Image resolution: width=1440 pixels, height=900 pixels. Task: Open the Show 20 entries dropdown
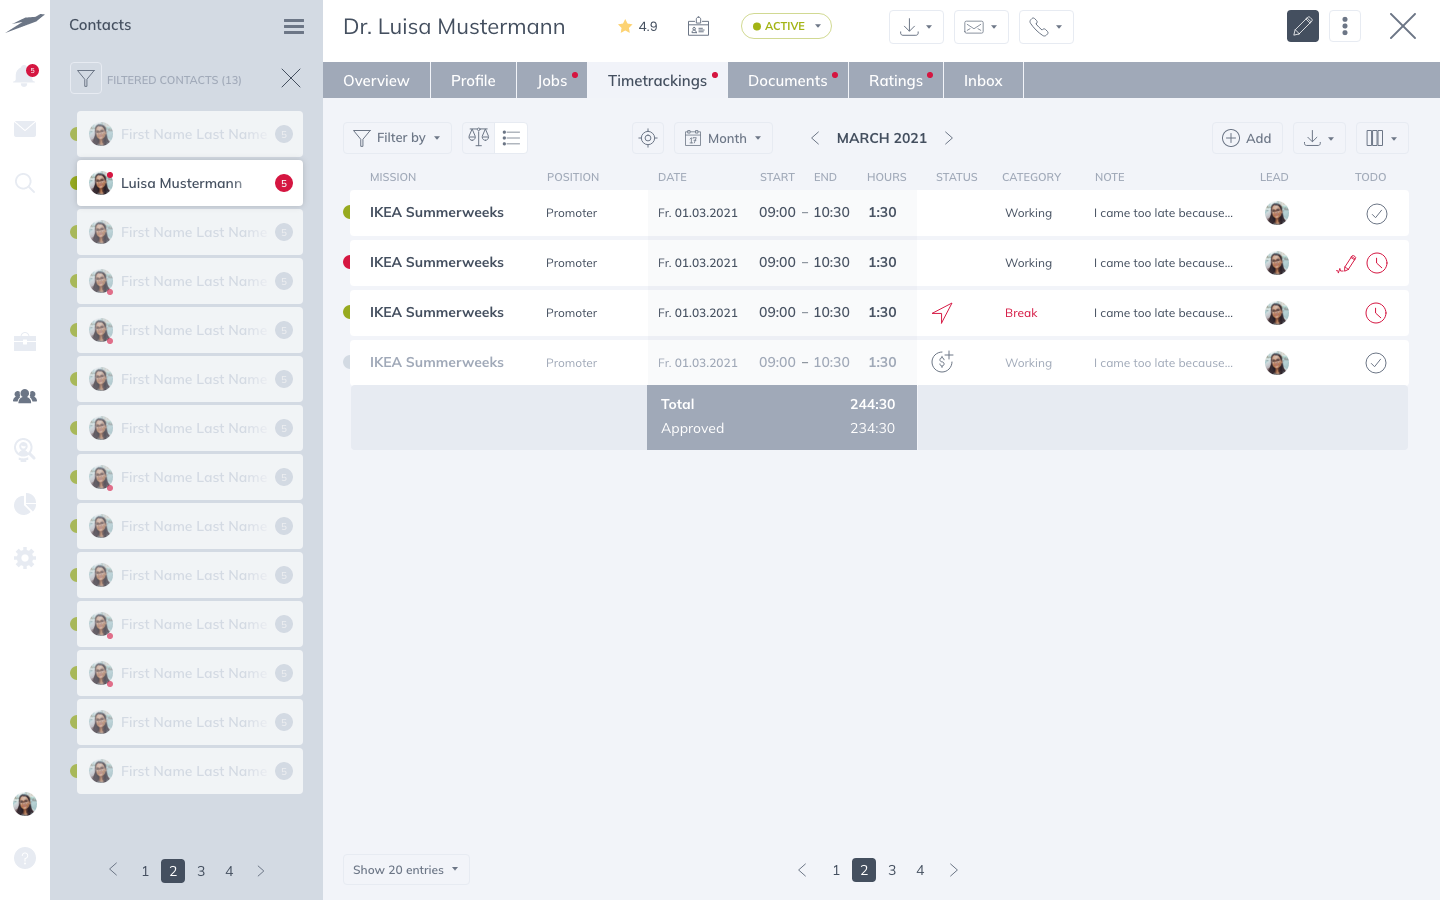(405, 870)
